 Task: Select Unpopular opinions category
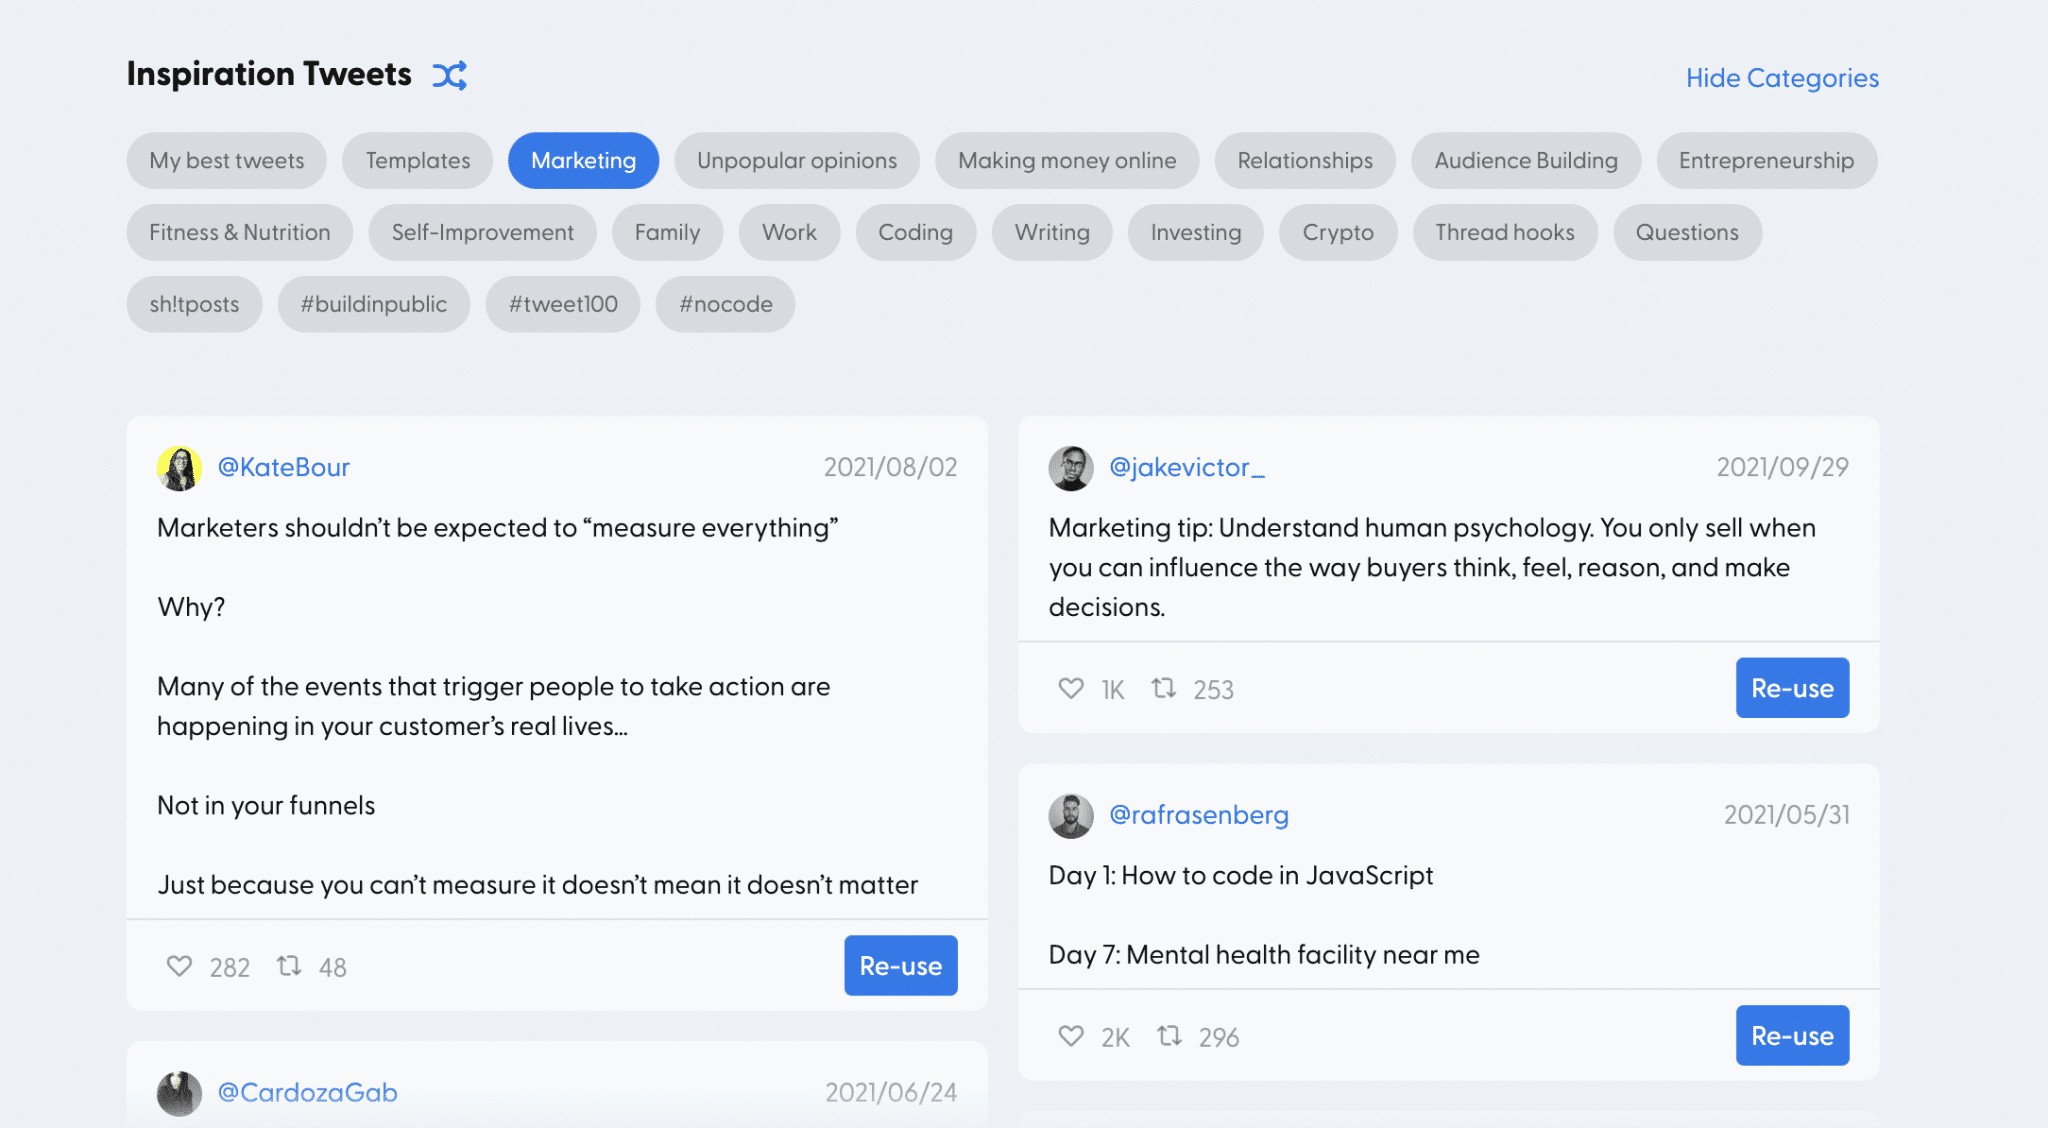point(797,160)
